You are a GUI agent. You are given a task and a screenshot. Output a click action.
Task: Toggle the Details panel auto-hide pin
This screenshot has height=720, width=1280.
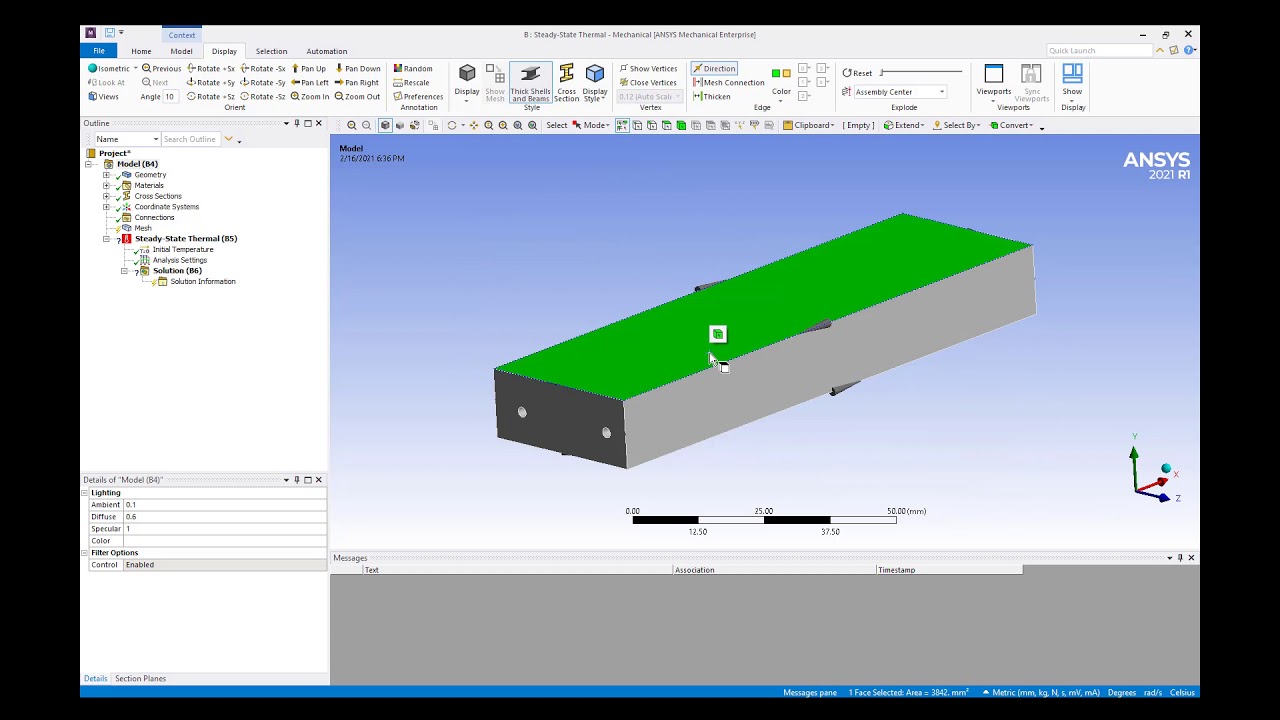[297, 480]
